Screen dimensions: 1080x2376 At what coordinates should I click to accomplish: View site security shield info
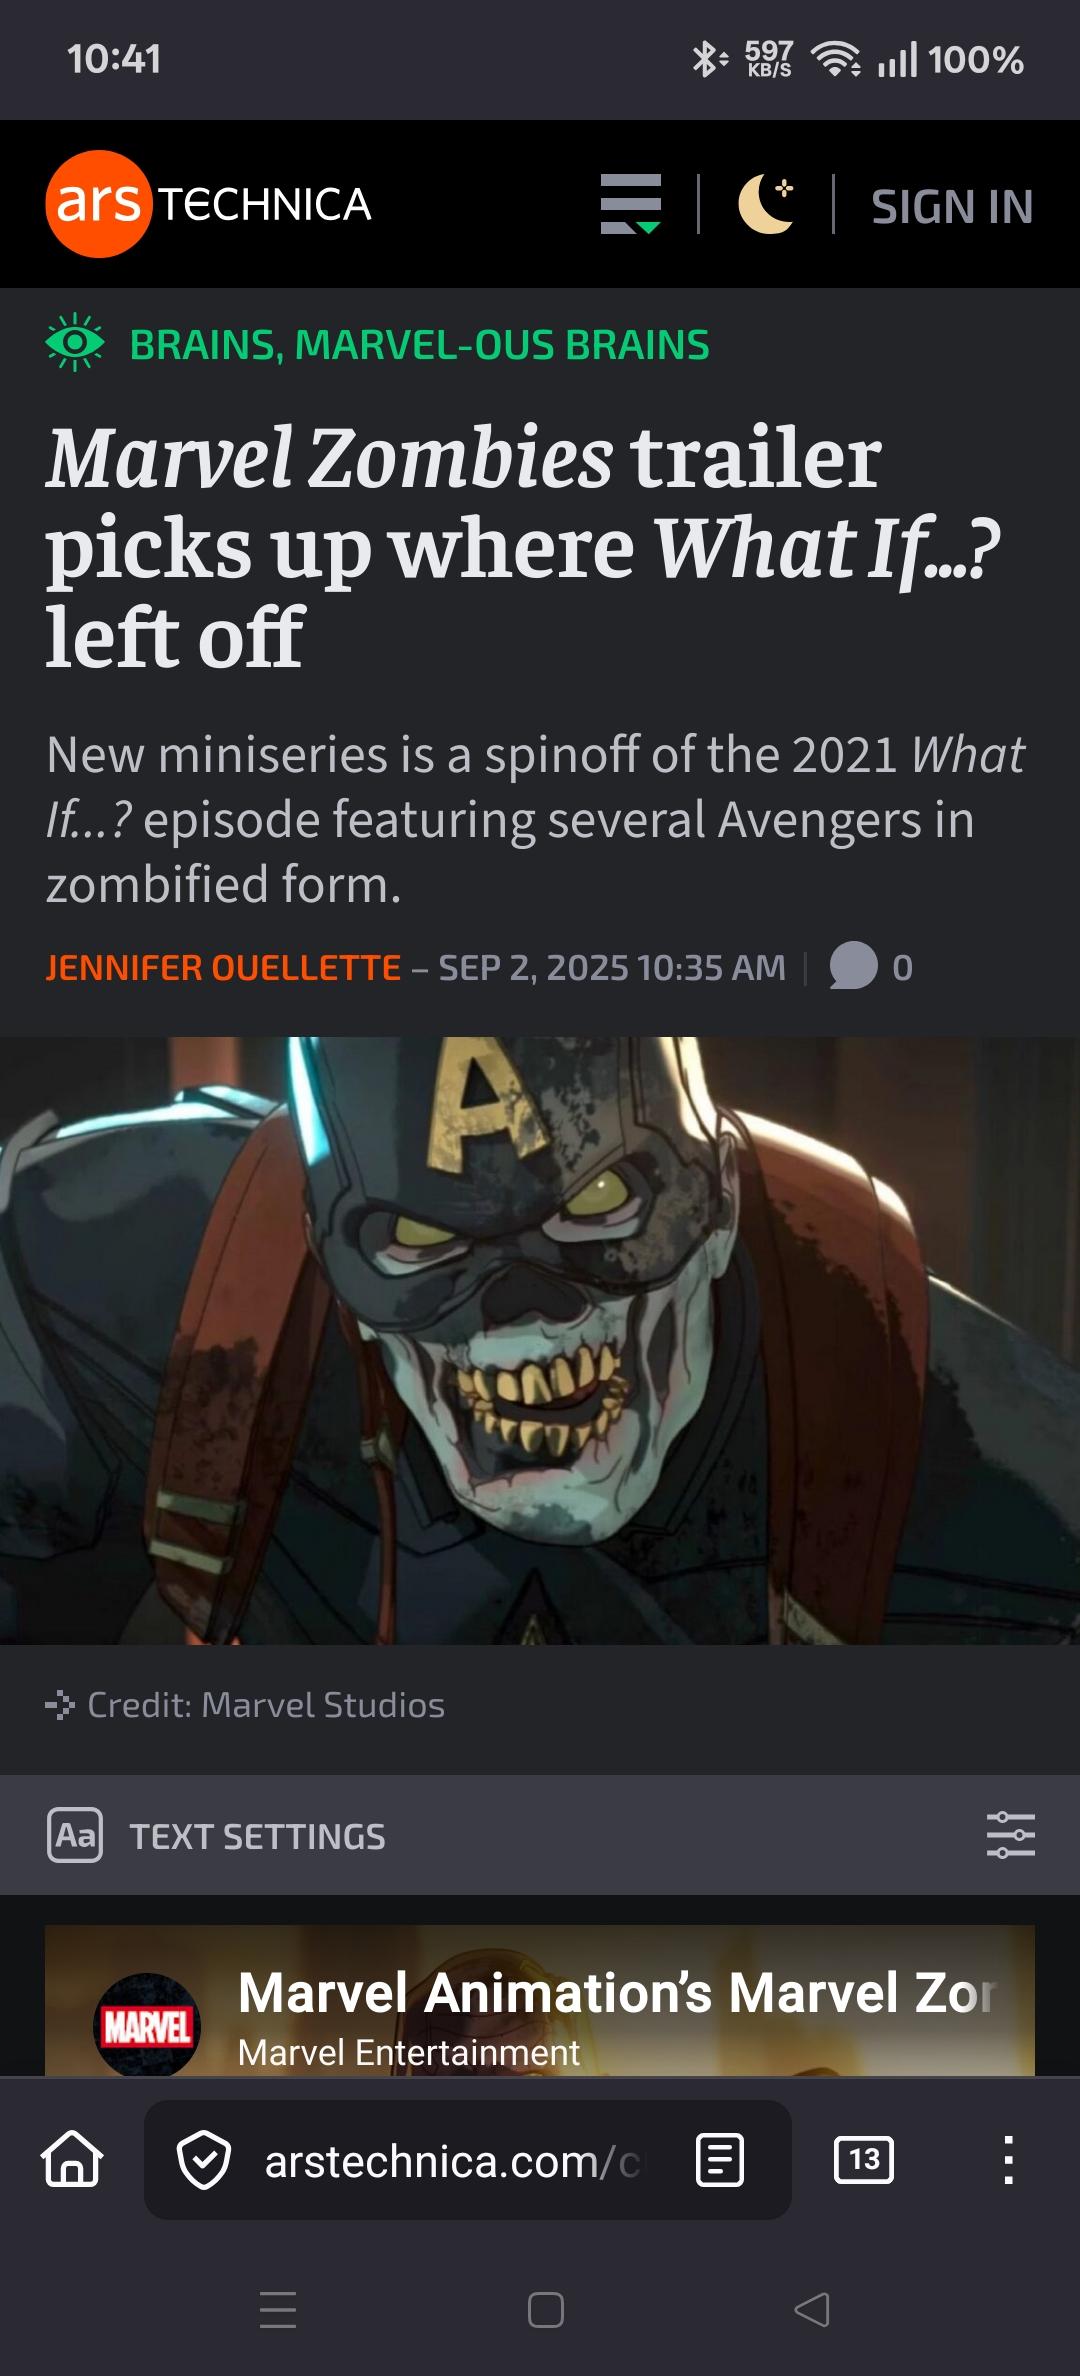(204, 2160)
